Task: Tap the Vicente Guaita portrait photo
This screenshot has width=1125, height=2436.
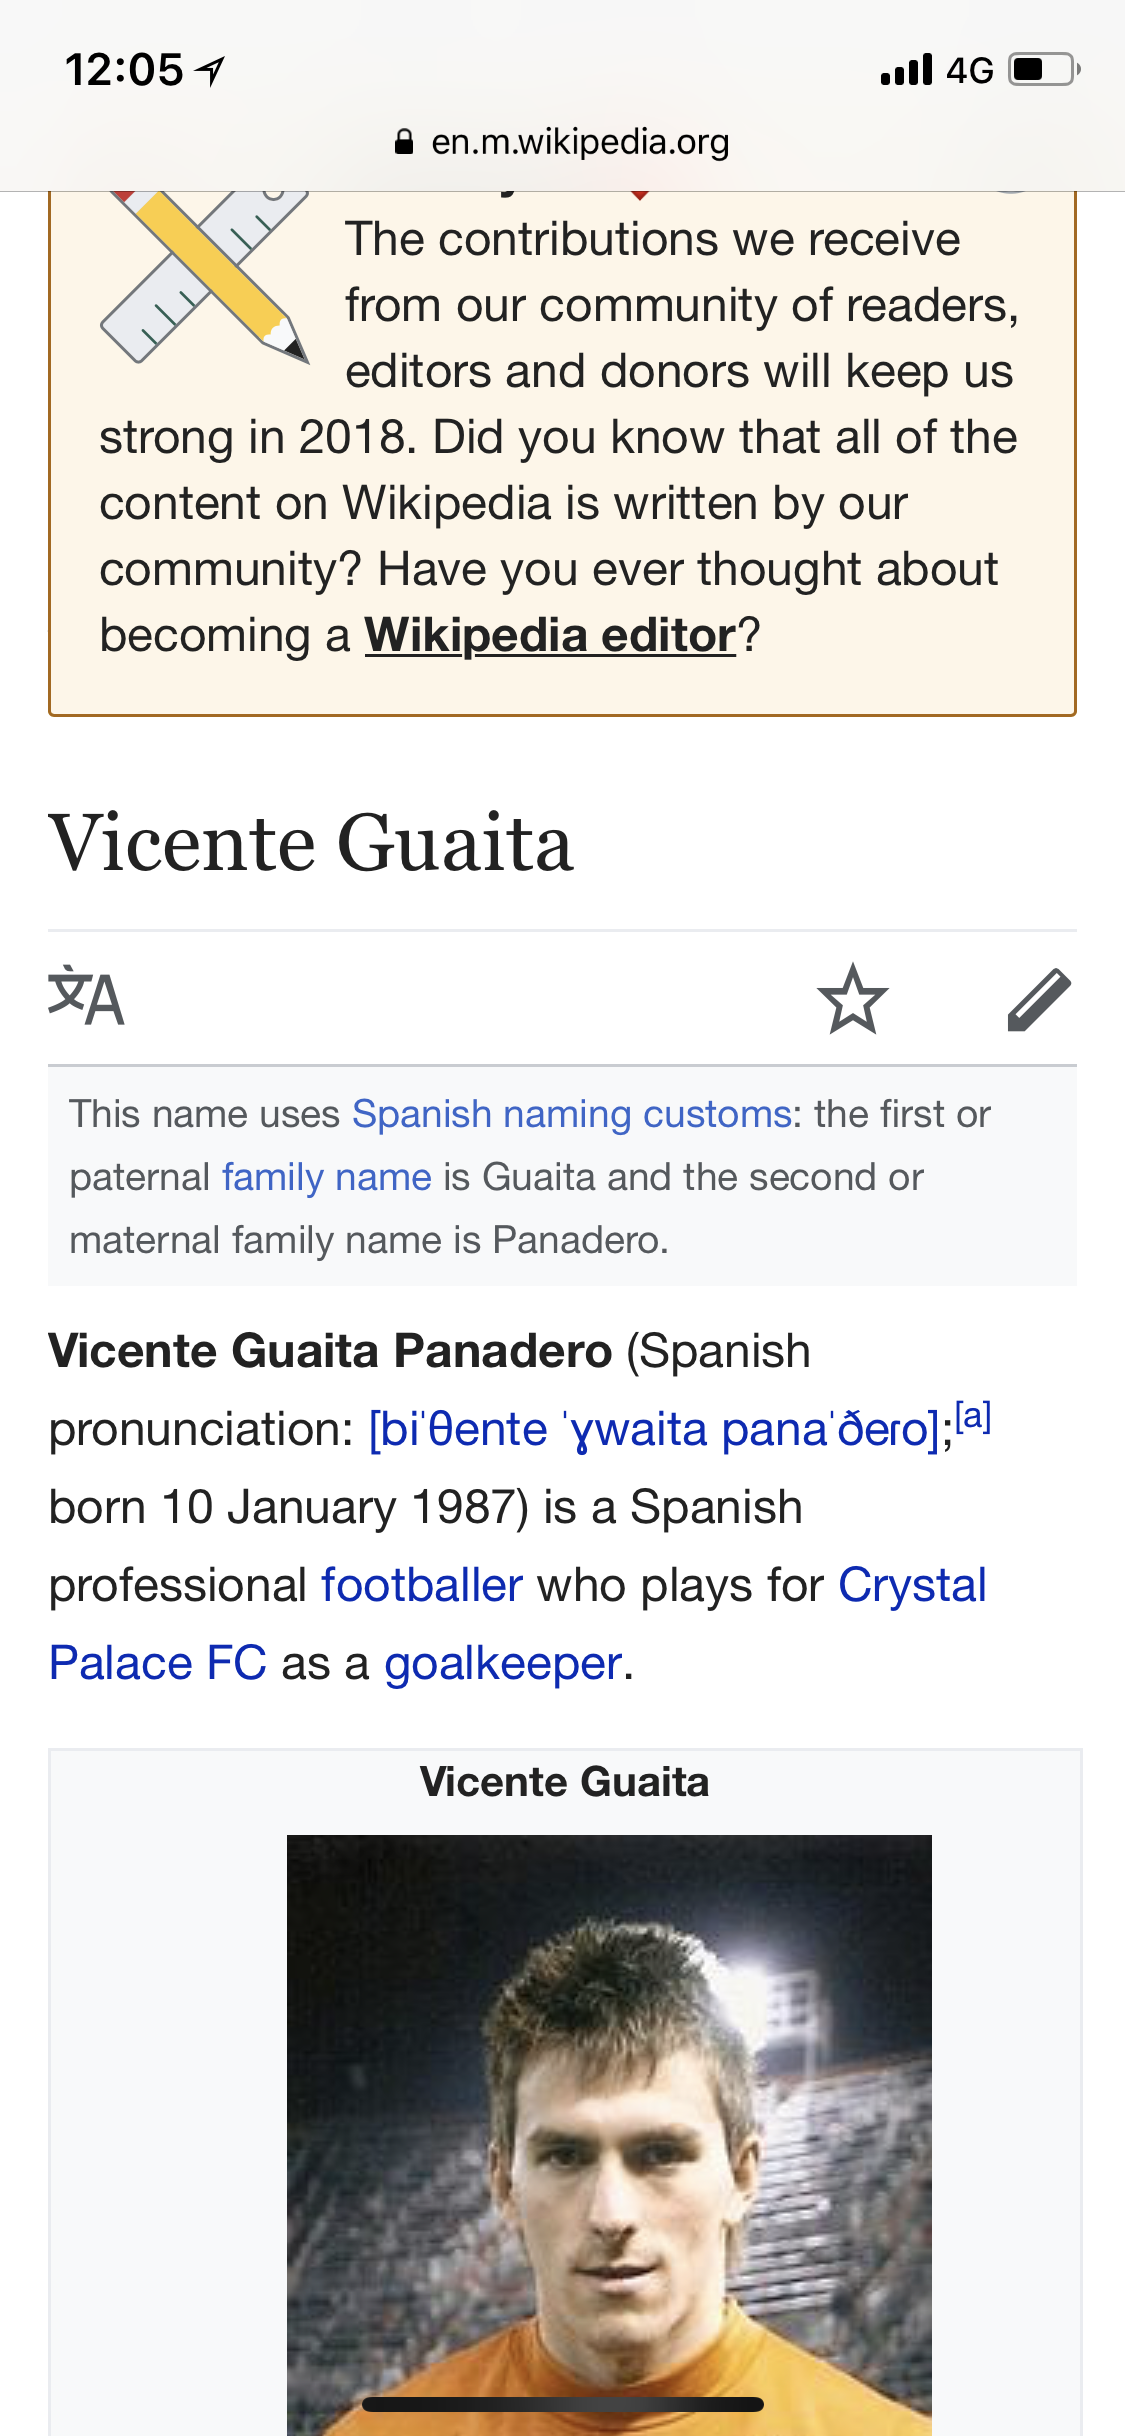Action: pyautogui.click(x=608, y=2130)
